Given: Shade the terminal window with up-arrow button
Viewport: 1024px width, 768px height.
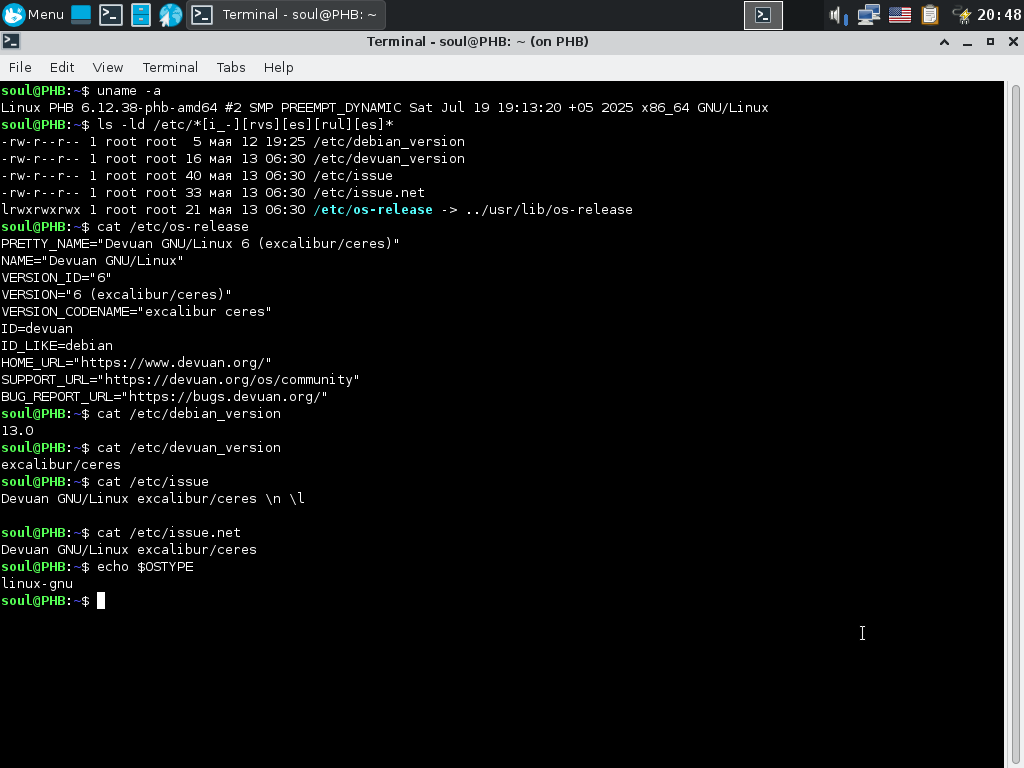Looking at the screenshot, I should pyautogui.click(x=944, y=42).
